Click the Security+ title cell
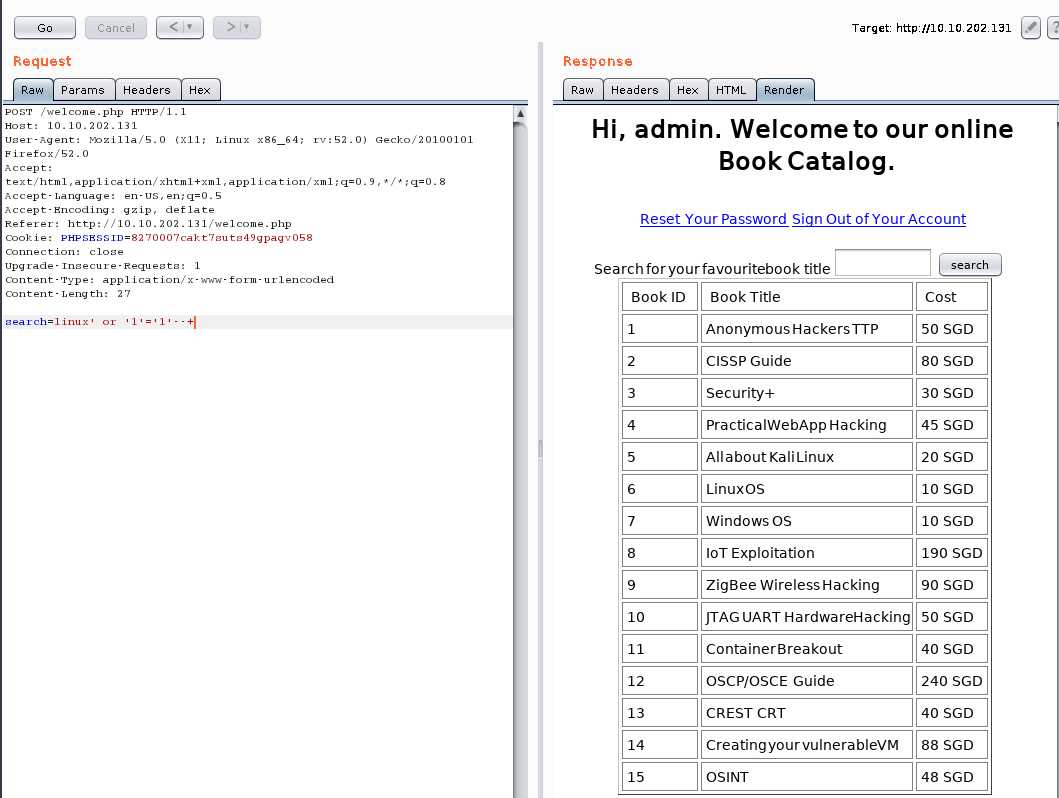The image size is (1059, 798). tap(806, 393)
